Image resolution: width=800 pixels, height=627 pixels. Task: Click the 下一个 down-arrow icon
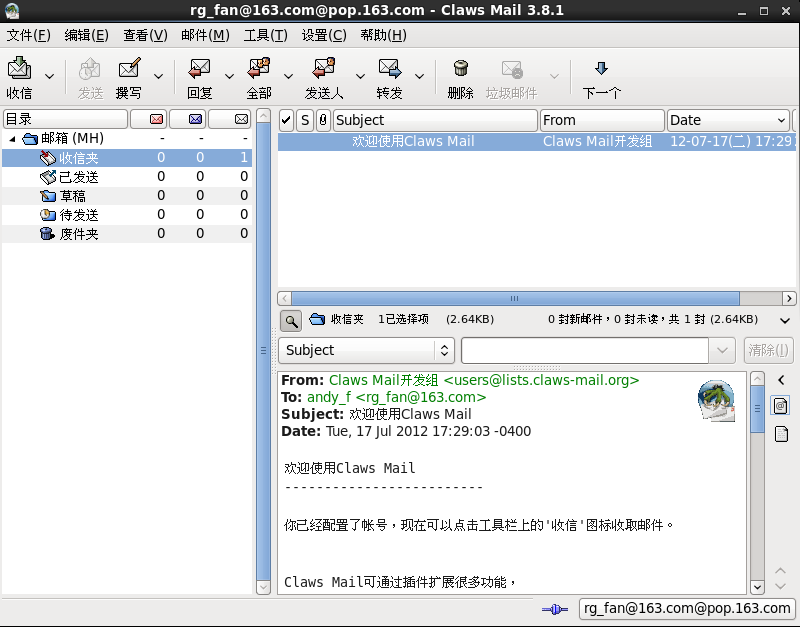coord(602,68)
